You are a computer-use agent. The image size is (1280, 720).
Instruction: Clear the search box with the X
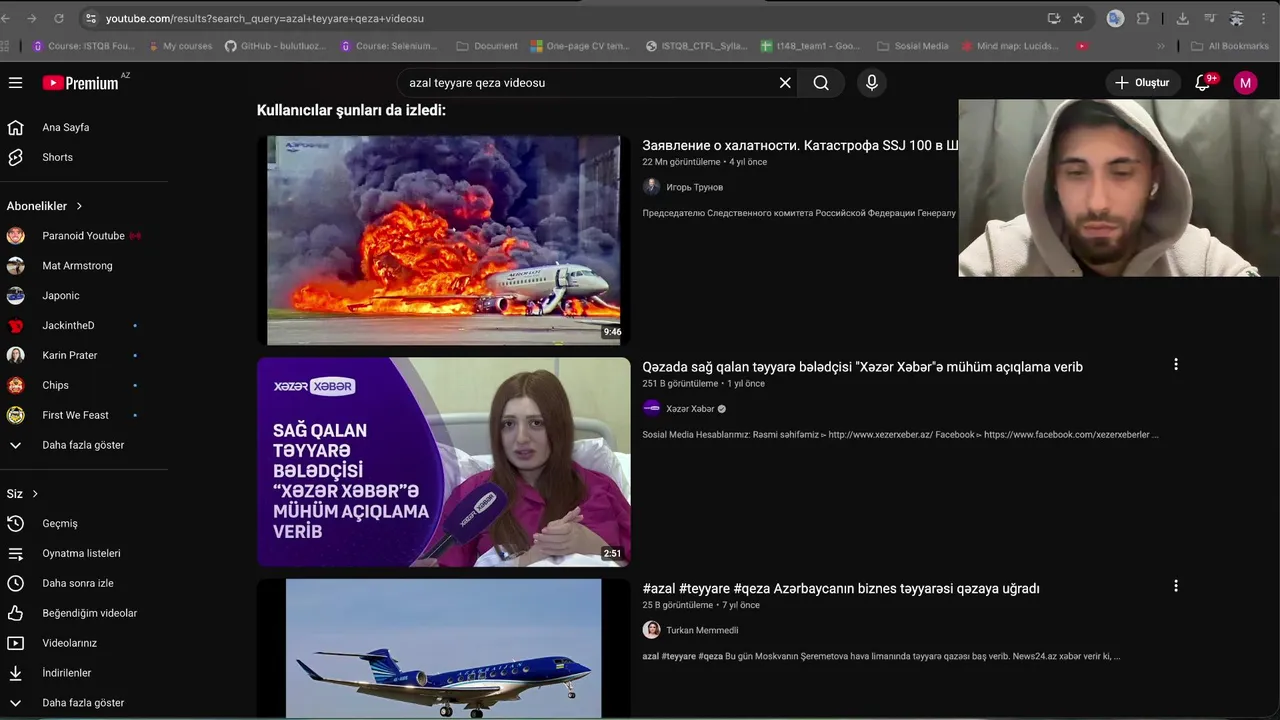point(785,83)
